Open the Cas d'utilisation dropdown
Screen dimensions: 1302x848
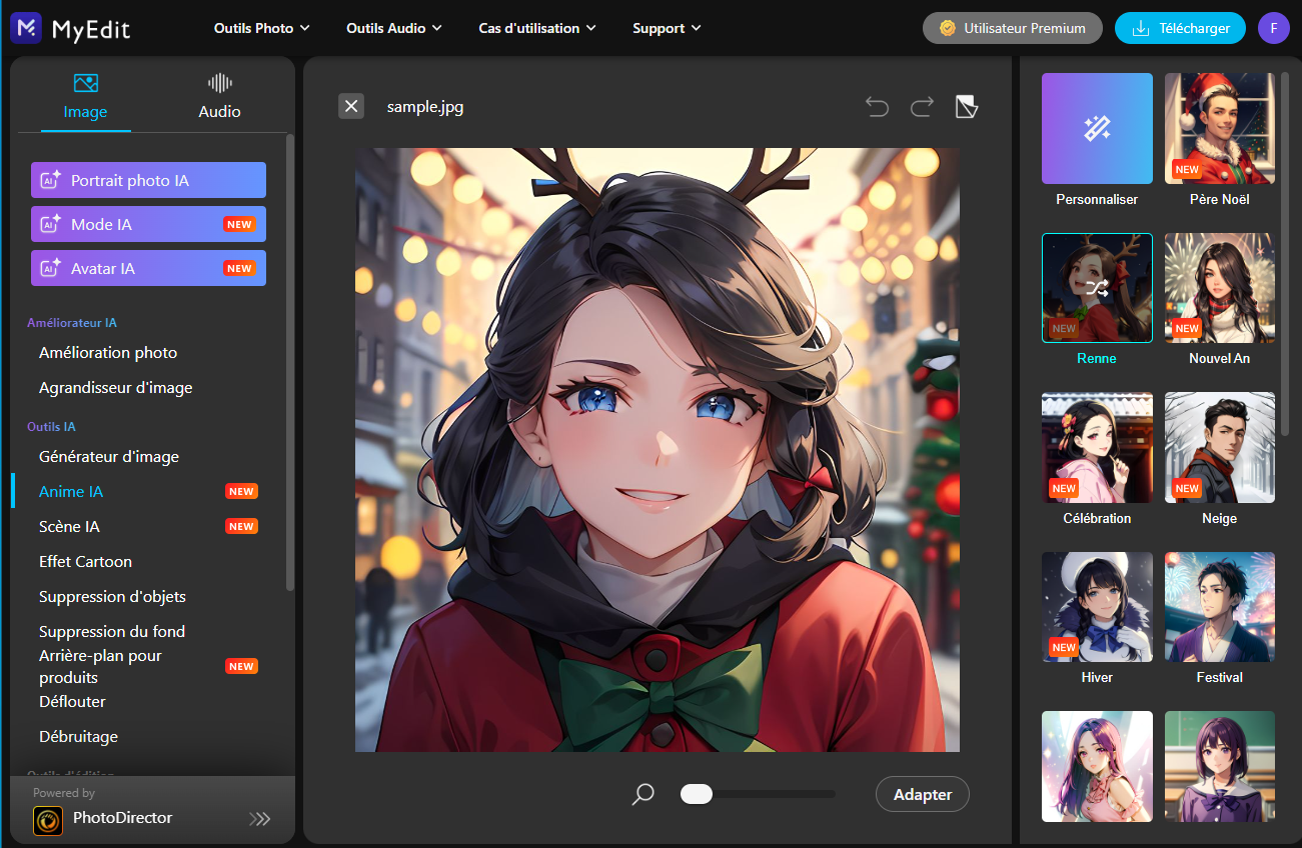point(536,28)
